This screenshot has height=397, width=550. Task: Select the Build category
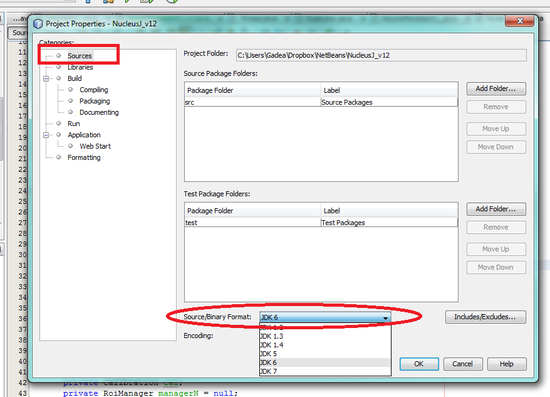click(74, 78)
